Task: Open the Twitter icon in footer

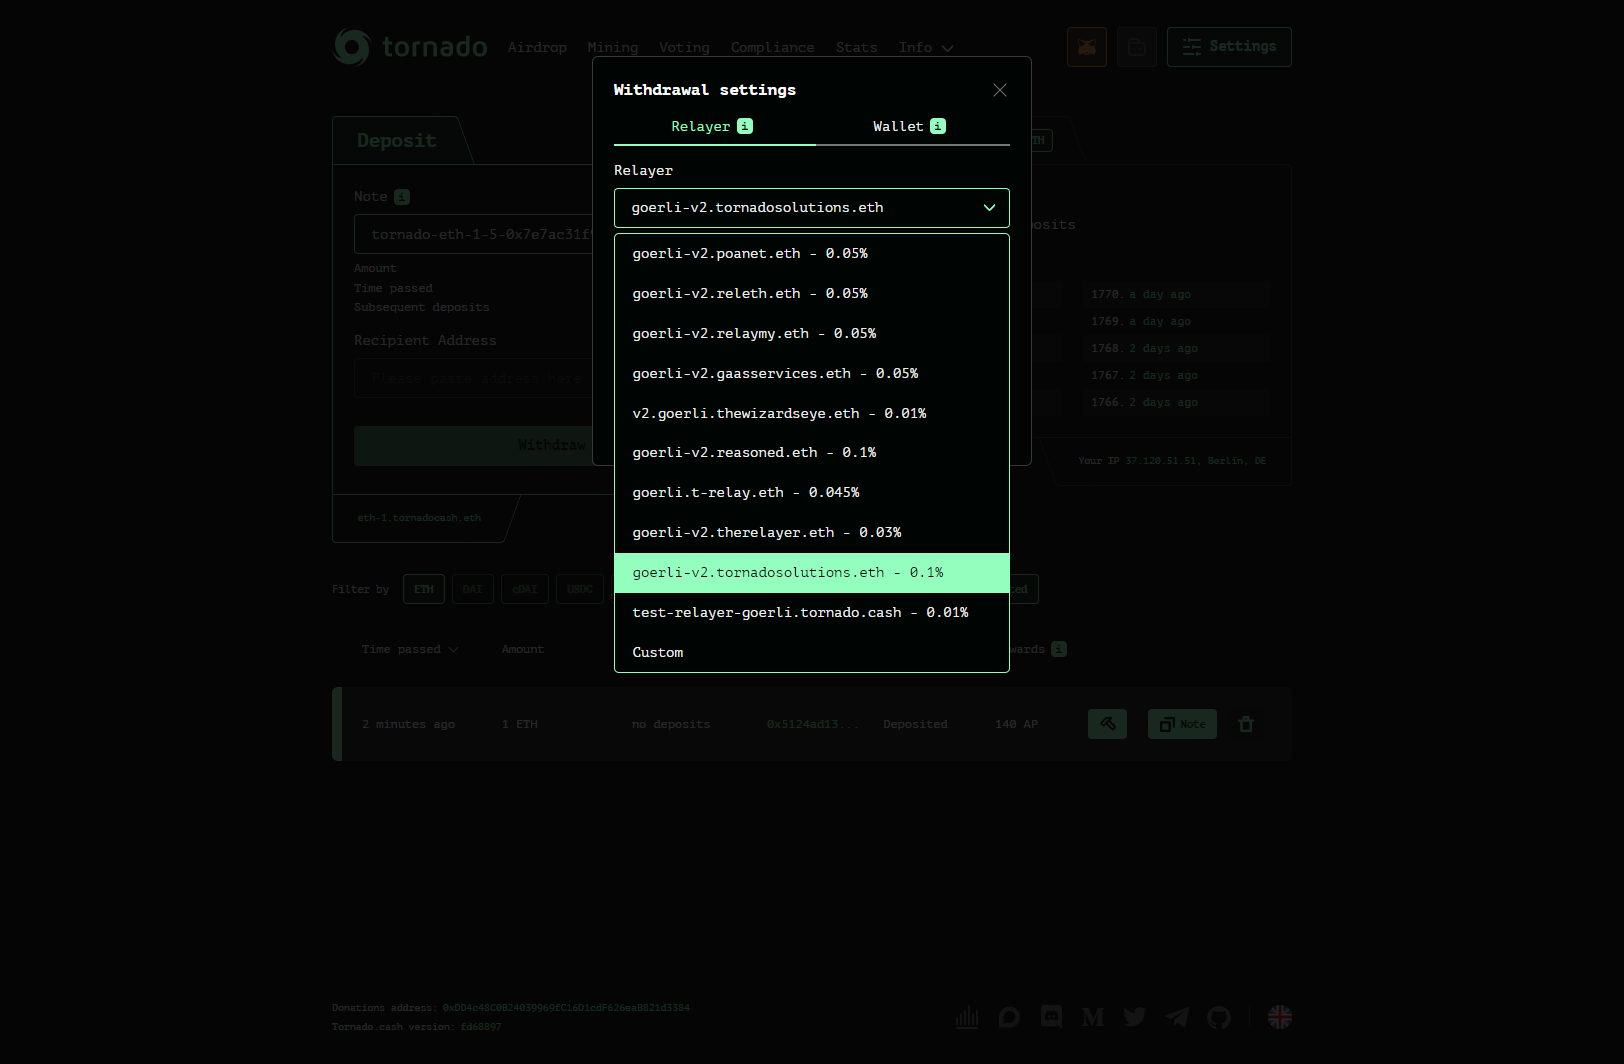Action: (x=1135, y=1017)
